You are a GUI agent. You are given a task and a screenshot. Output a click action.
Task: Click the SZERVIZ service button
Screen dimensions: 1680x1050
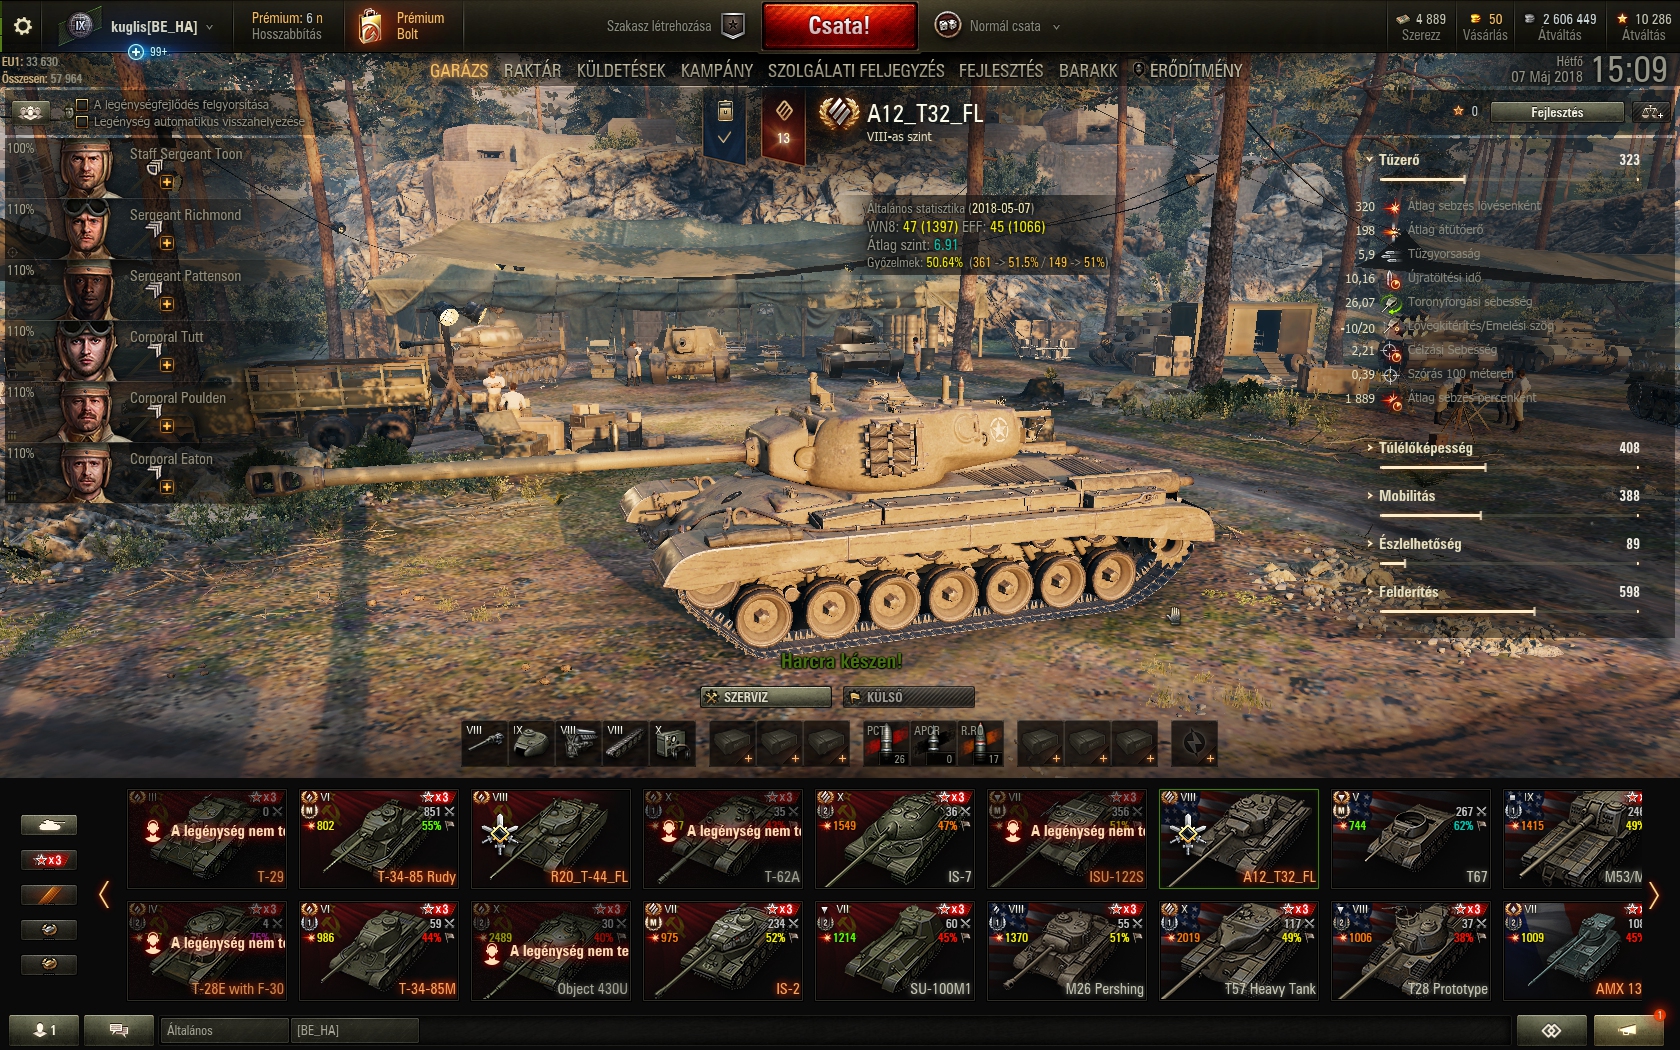[x=766, y=697]
